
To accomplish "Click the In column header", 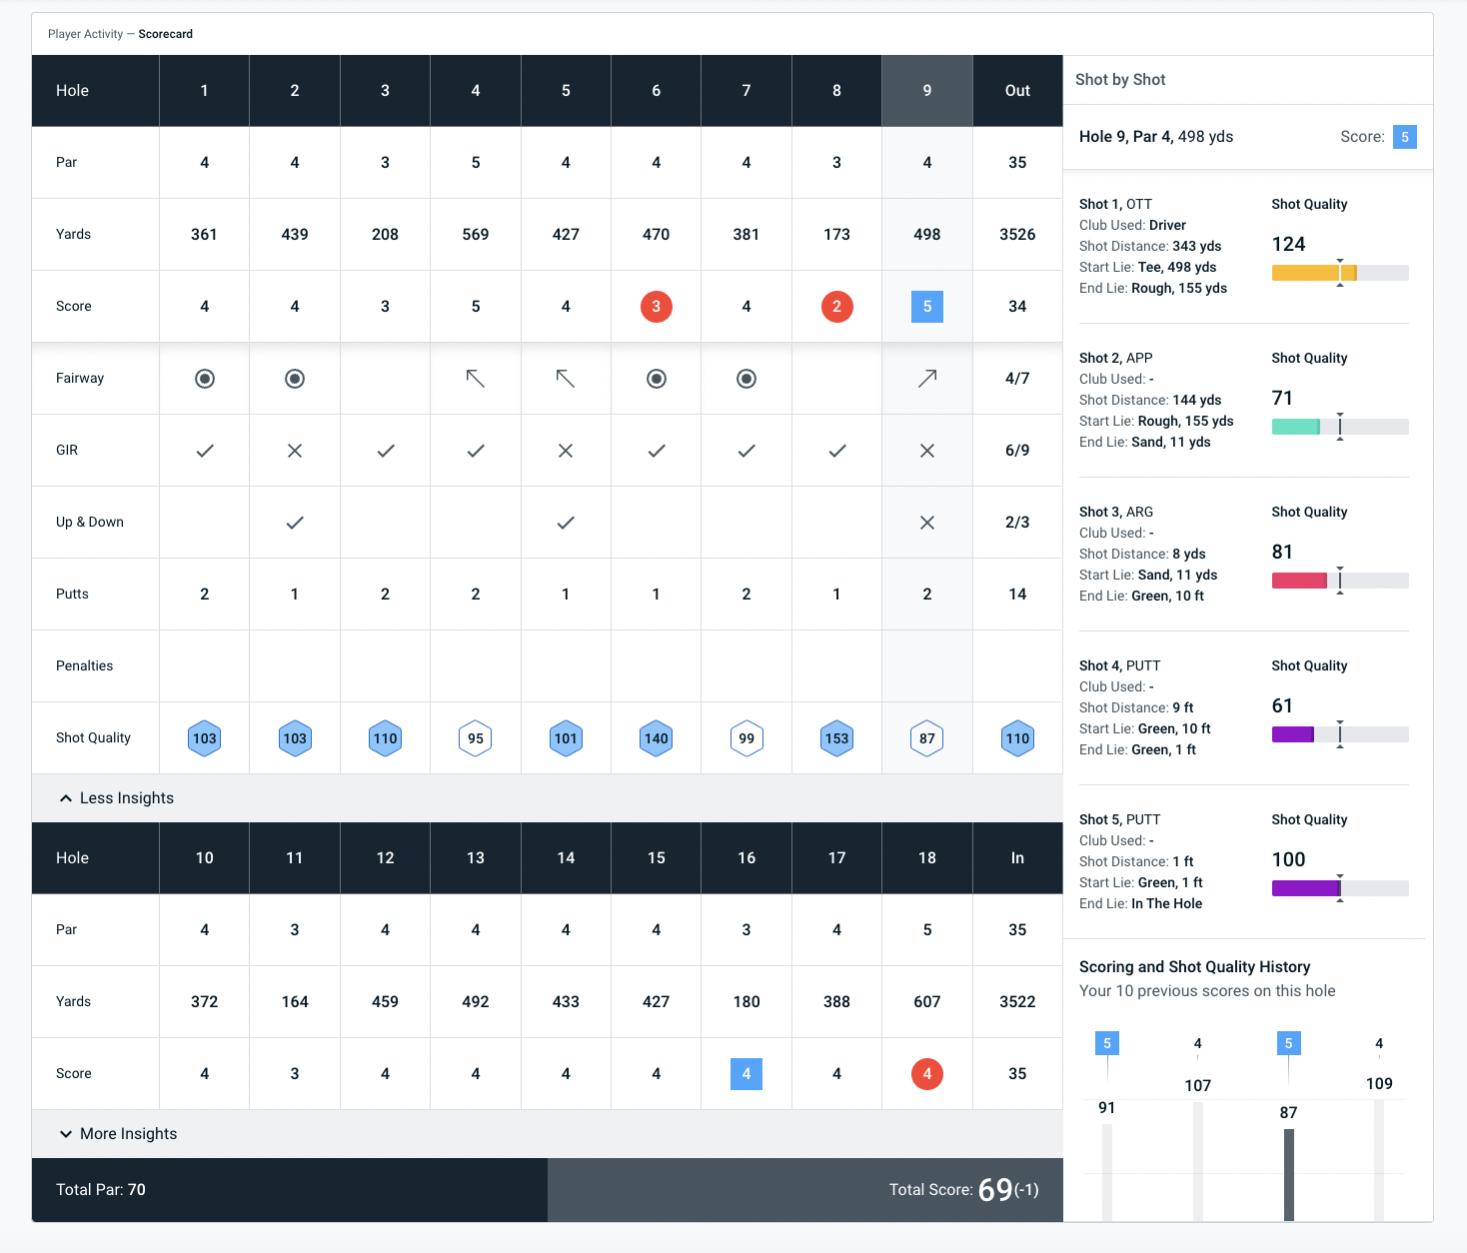I will [x=1017, y=858].
